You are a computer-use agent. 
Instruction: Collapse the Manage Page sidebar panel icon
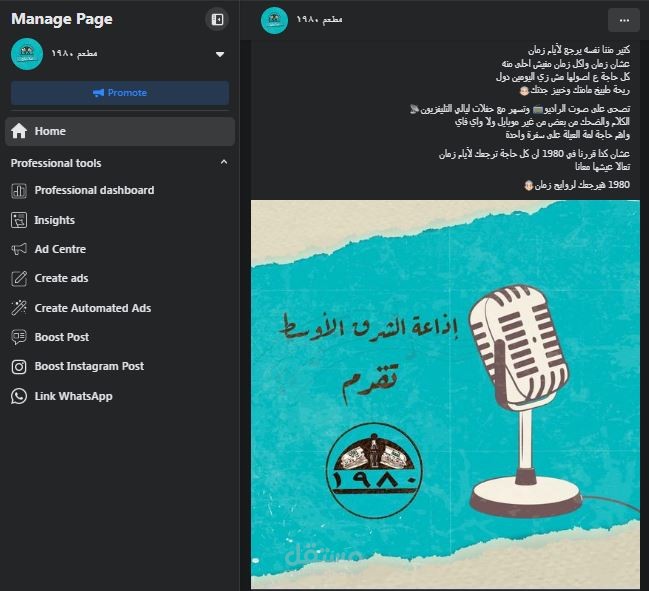tap(217, 19)
